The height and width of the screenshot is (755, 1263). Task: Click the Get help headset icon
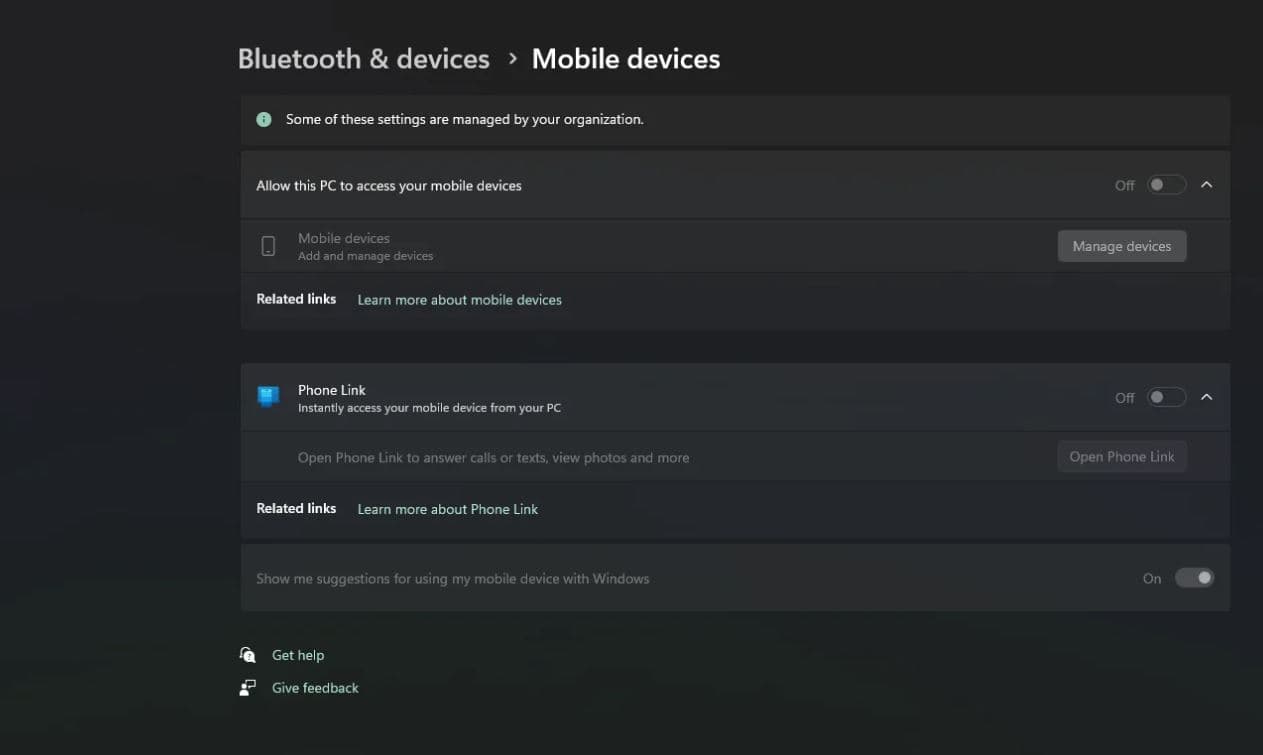coord(248,655)
